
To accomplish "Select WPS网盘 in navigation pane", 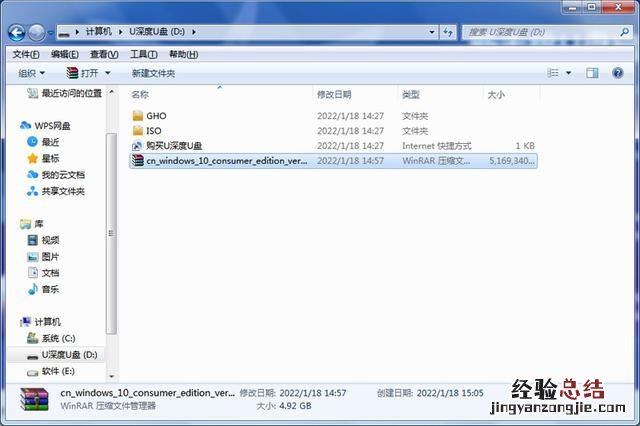I will (45, 126).
